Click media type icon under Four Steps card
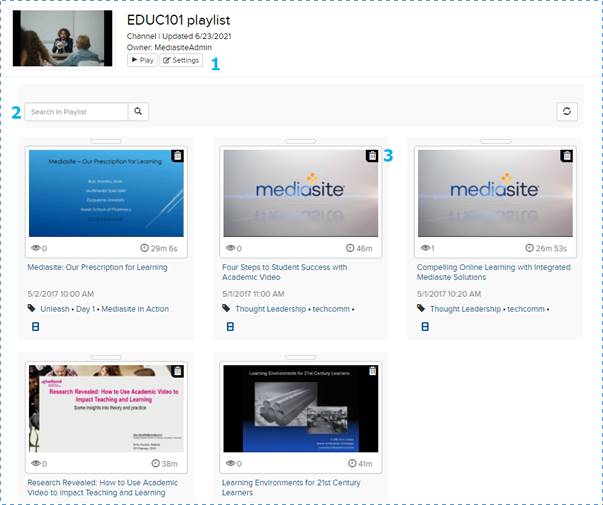The image size is (603, 505). coord(230,327)
